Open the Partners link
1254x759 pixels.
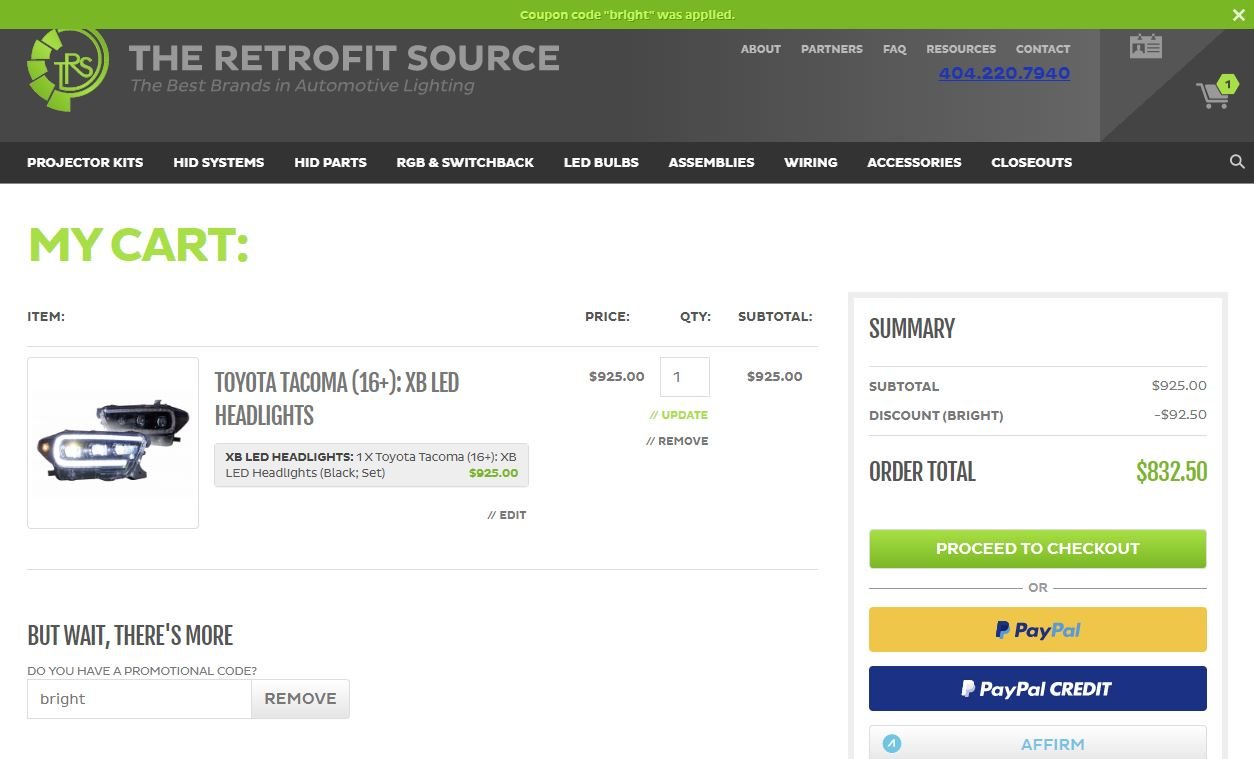click(832, 49)
